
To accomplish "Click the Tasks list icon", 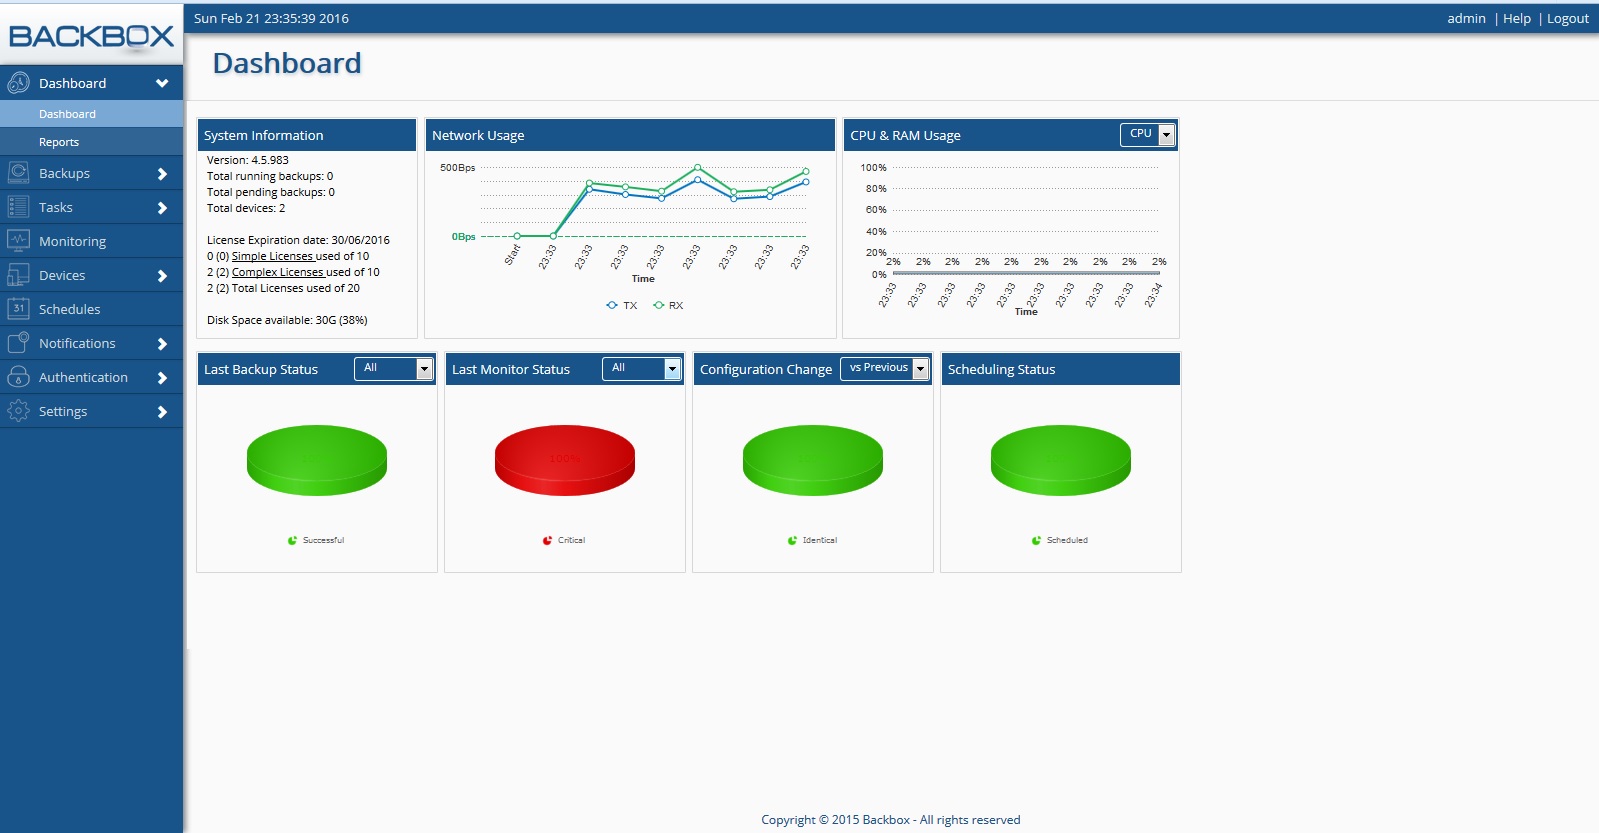I will pyautogui.click(x=18, y=207).
